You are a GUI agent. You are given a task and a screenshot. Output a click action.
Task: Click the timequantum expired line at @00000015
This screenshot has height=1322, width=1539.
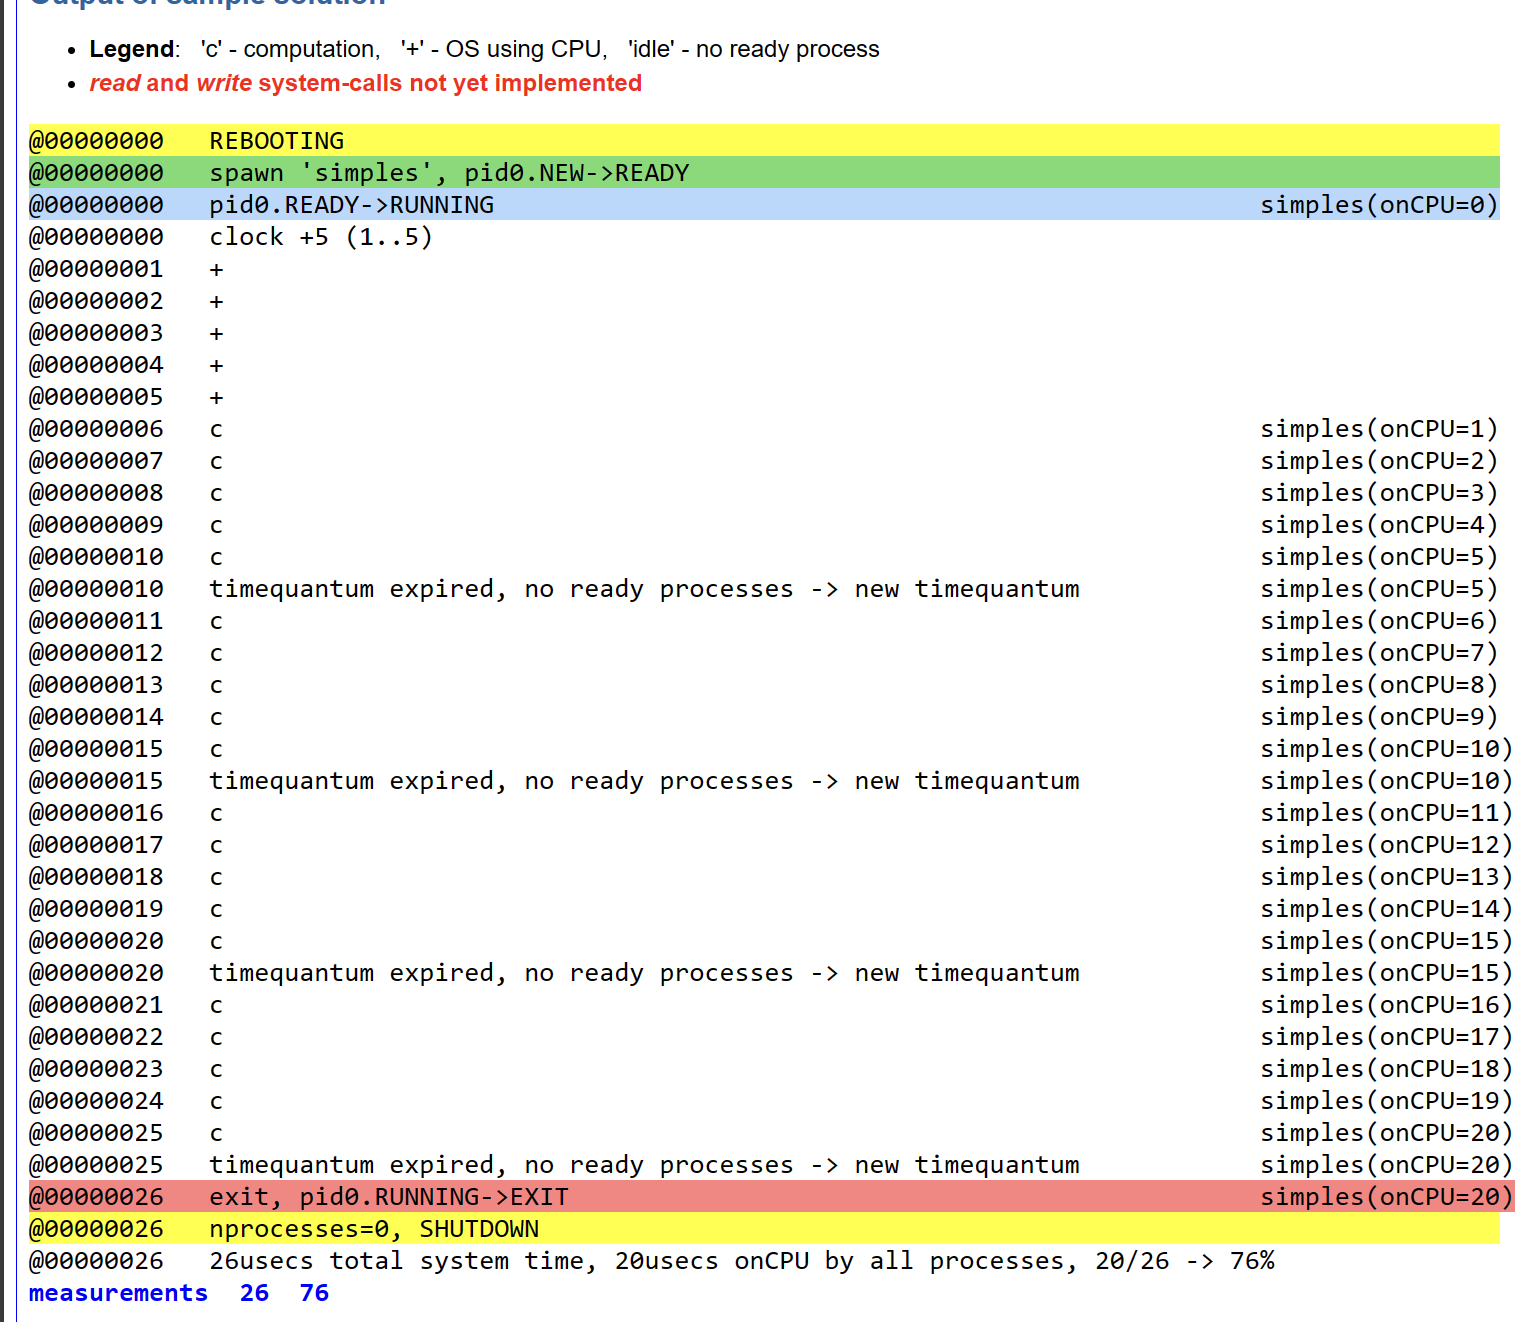click(x=643, y=781)
